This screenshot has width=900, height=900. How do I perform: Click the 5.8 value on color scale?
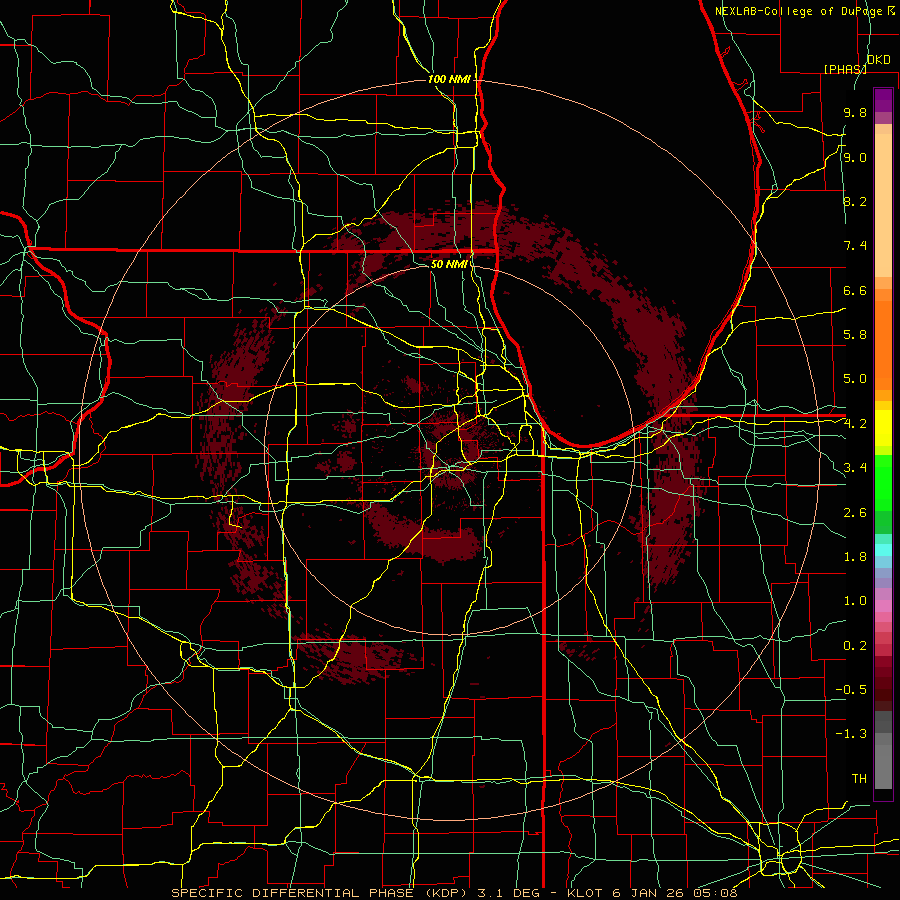[x=855, y=335]
